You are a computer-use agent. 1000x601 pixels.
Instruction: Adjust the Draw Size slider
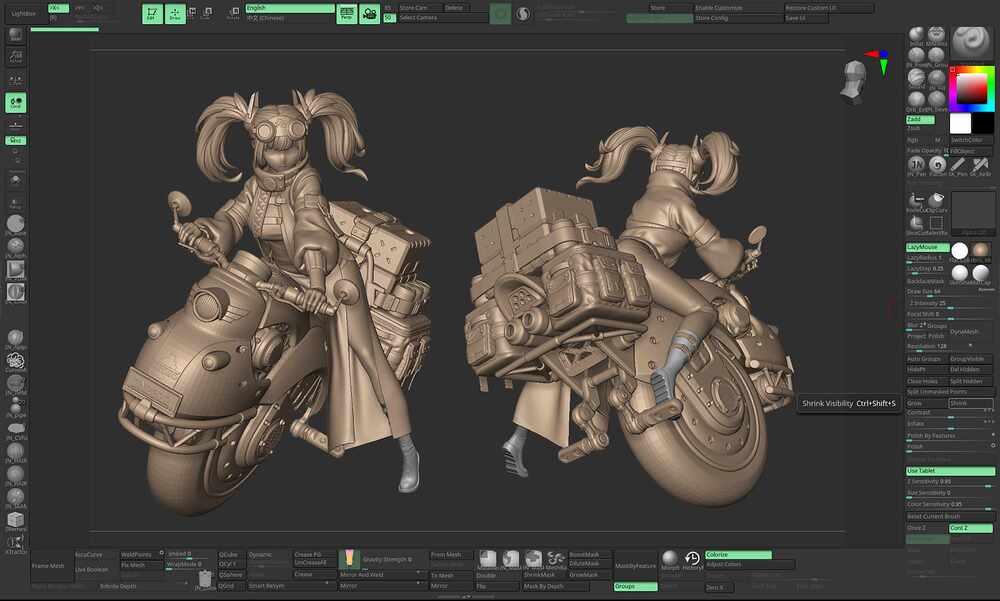point(950,292)
